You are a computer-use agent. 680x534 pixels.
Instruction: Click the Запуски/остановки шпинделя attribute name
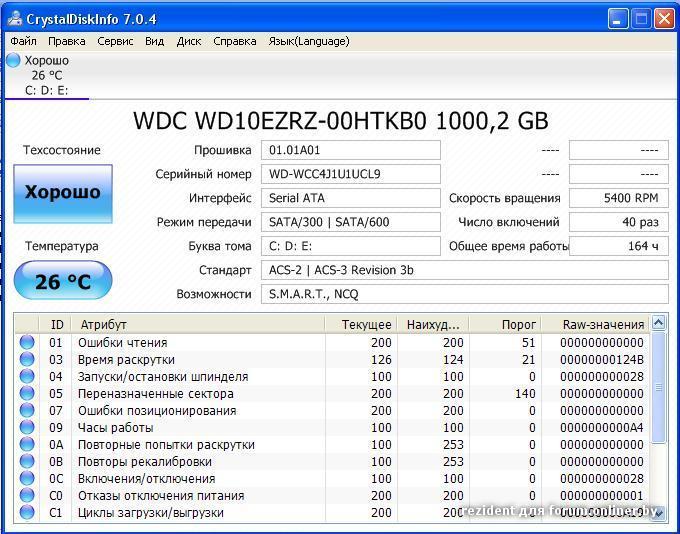point(163,376)
